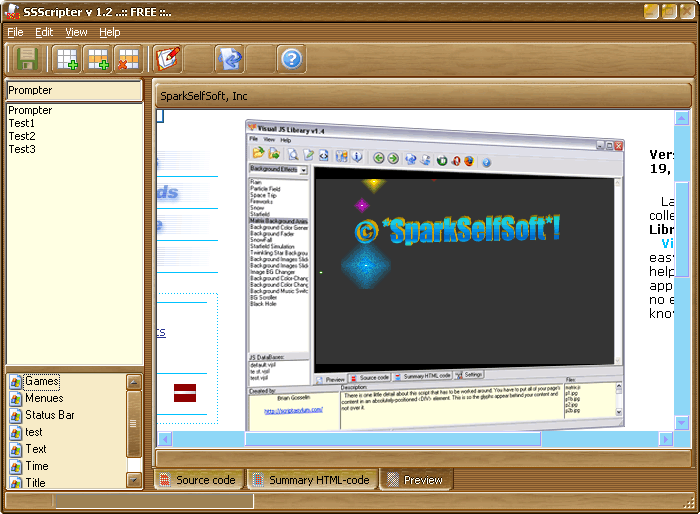Open the View menu

tap(76, 32)
